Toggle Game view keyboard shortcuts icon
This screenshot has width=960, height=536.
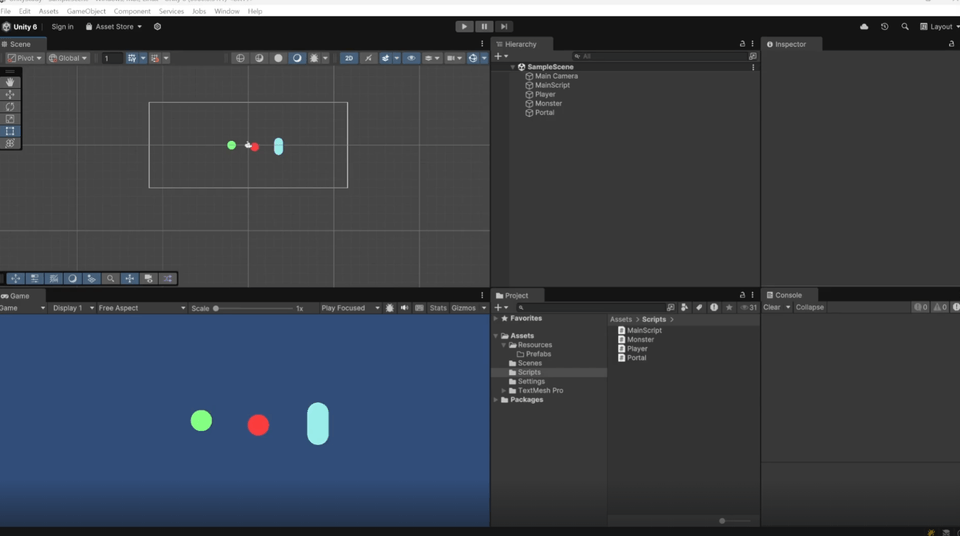click(419, 308)
